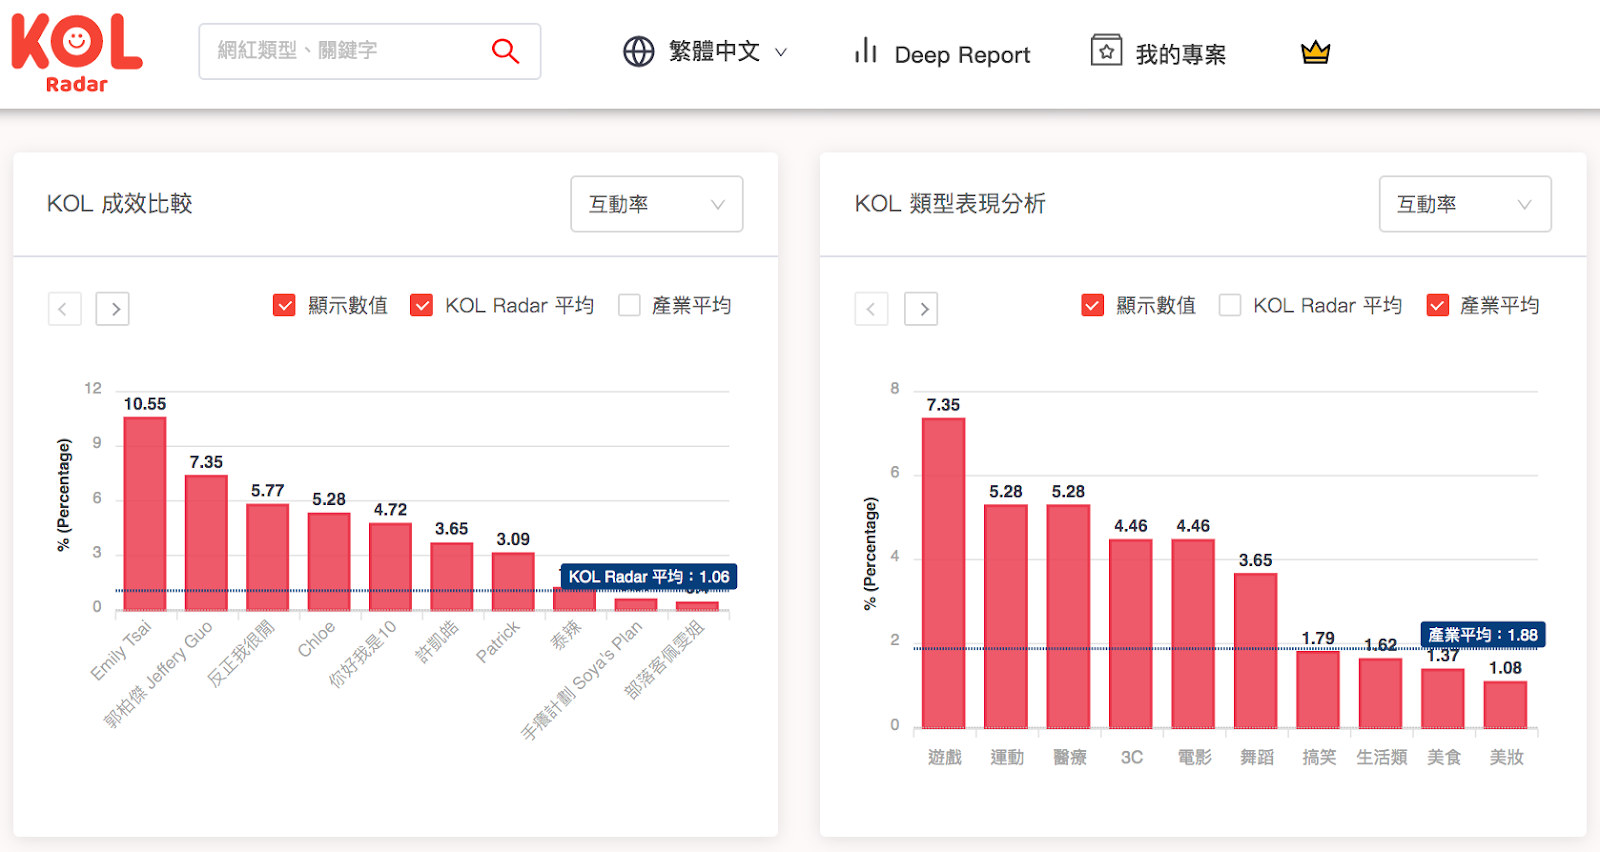Click the Deep Report bar chart icon
Screen dimensions: 1600x852
point(866,51)
